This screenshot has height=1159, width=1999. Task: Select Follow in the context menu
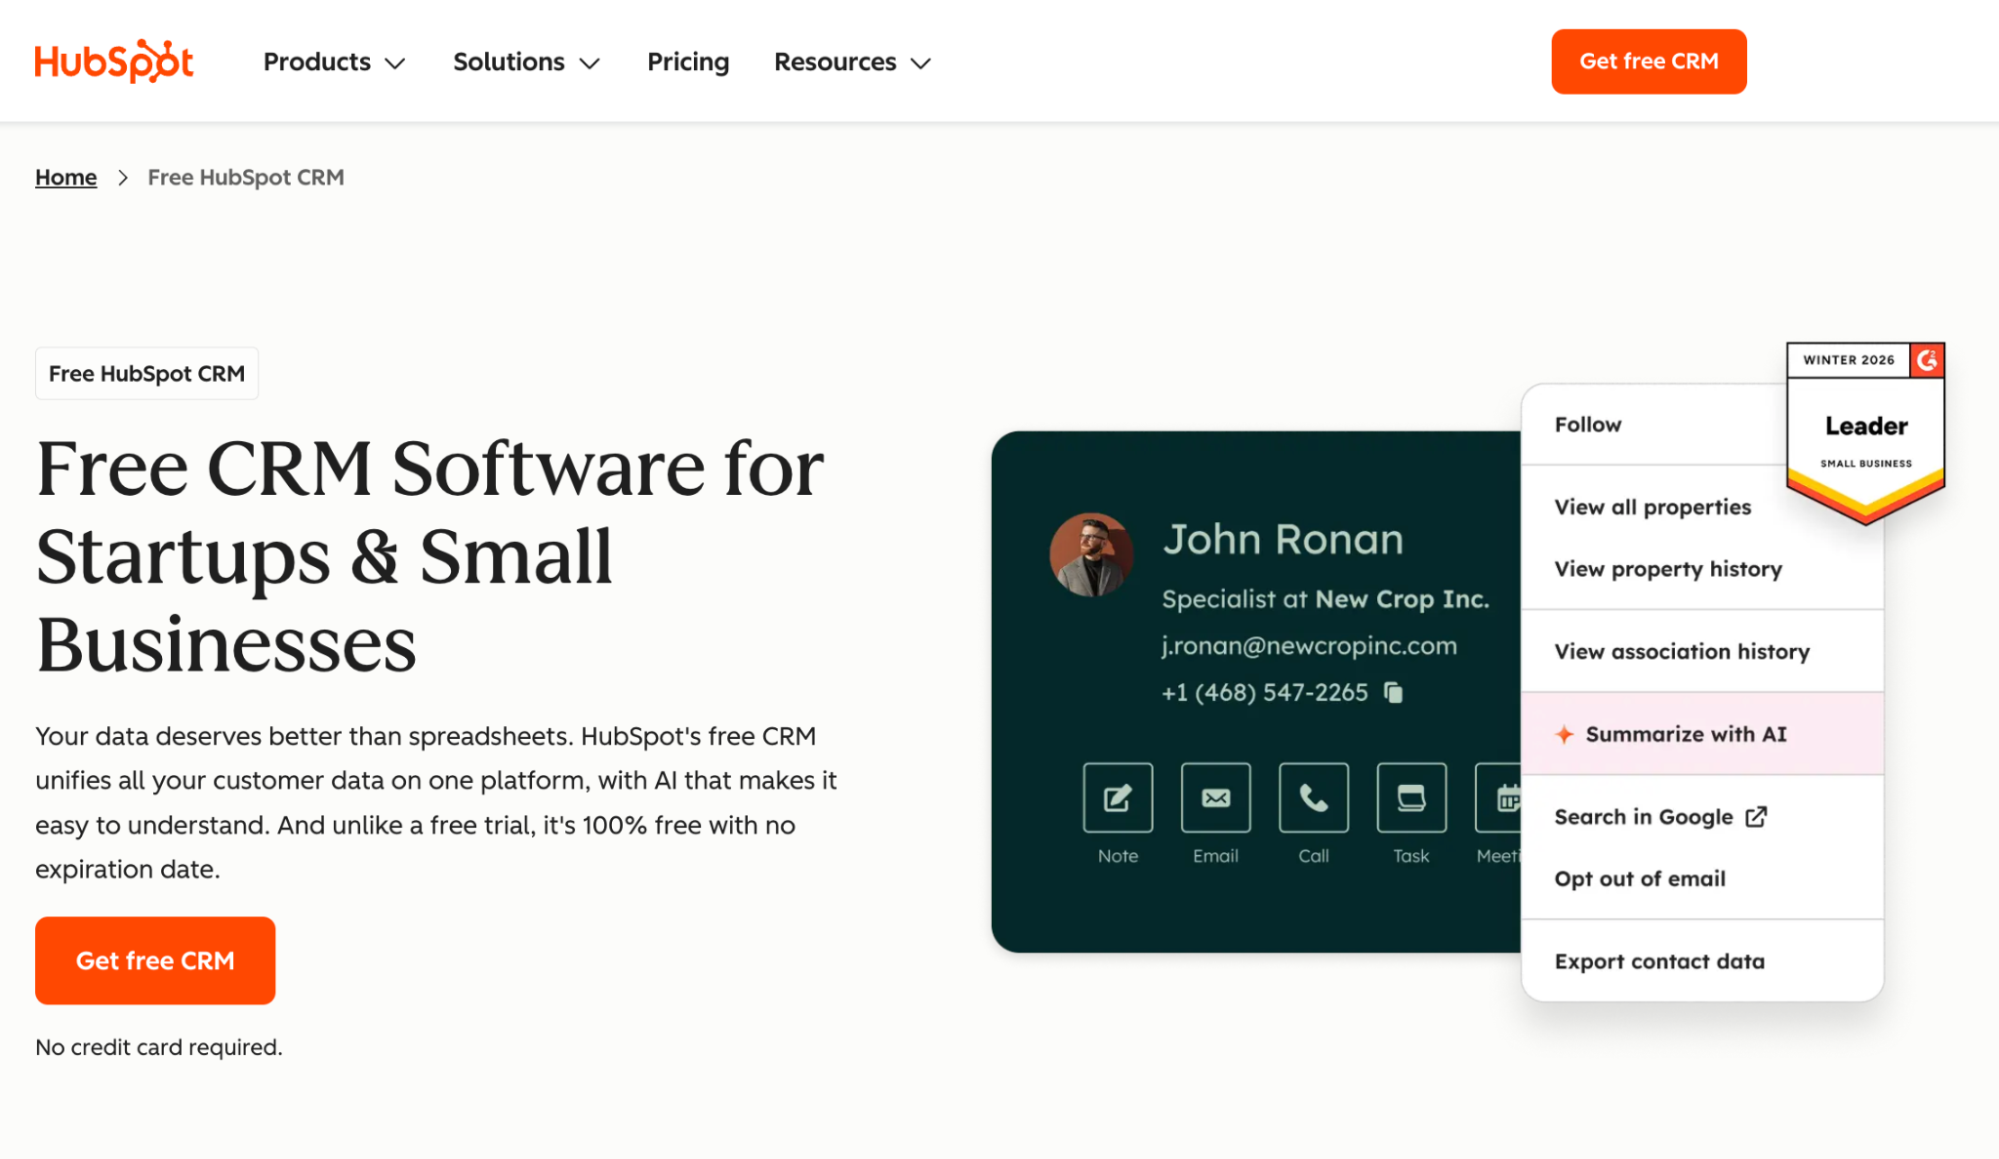click(1588, 425)
